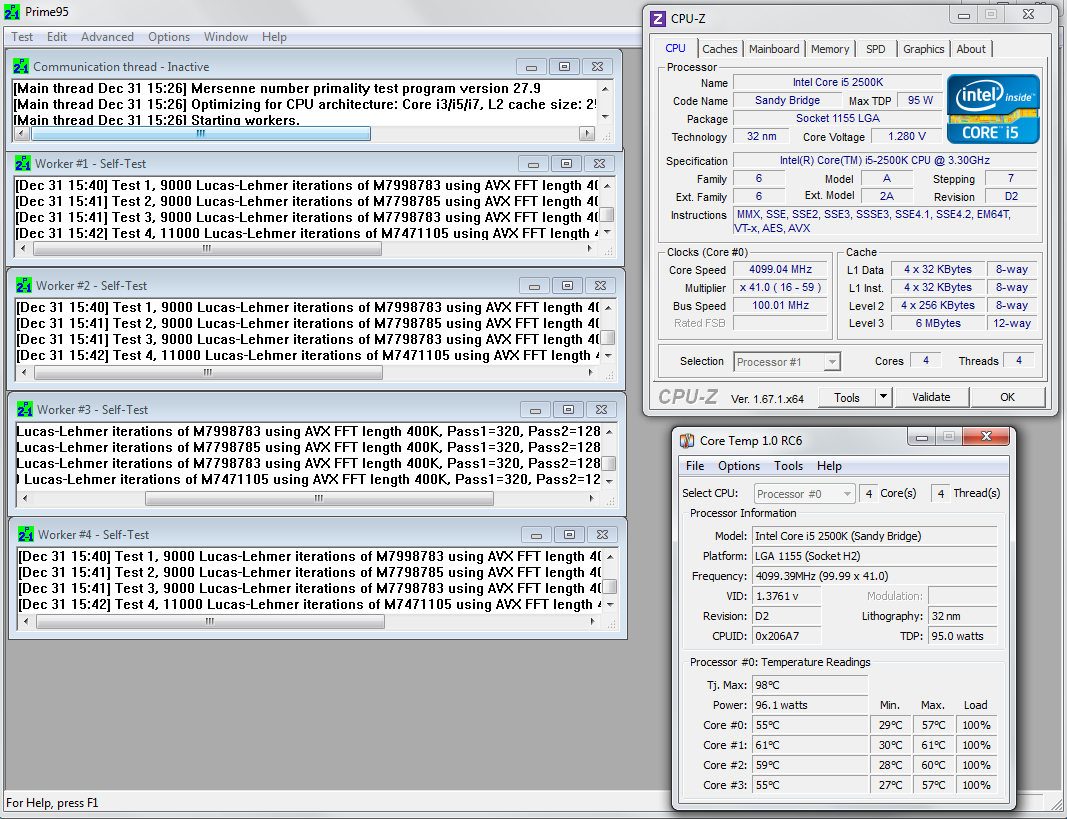Click the Worker #4 horizontal scrollbar thumb
The width and height of the screenshot is (1067, 819).
pyautogui.click(x=210, y=621)
